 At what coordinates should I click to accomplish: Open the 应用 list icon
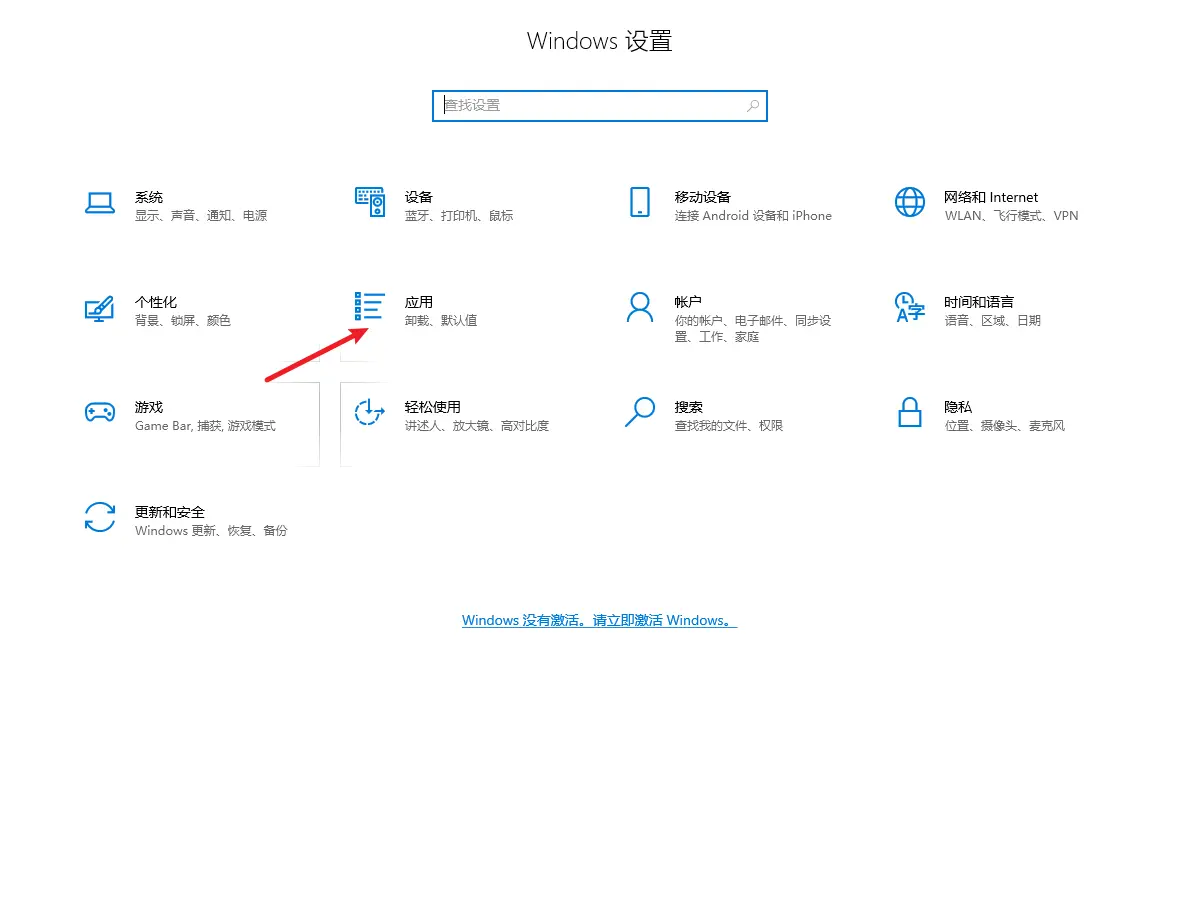[370, 306]
